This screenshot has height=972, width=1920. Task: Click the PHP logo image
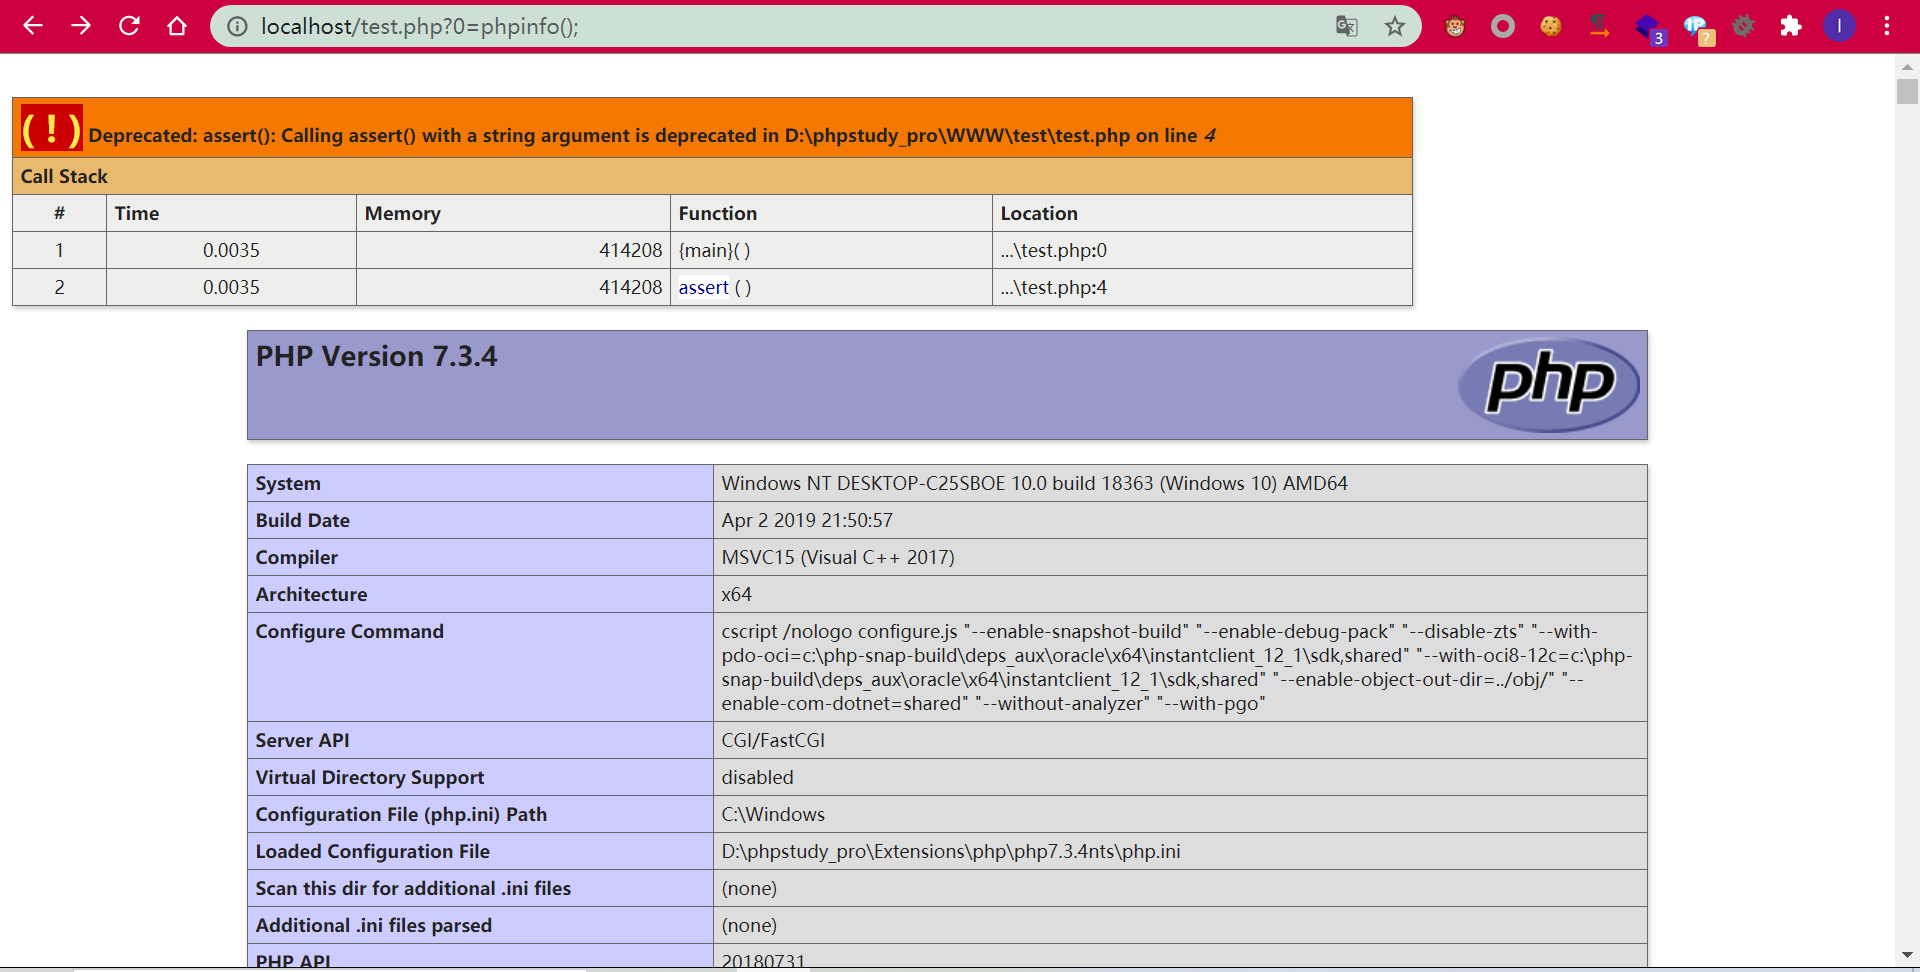click(x=1549, y=385)
